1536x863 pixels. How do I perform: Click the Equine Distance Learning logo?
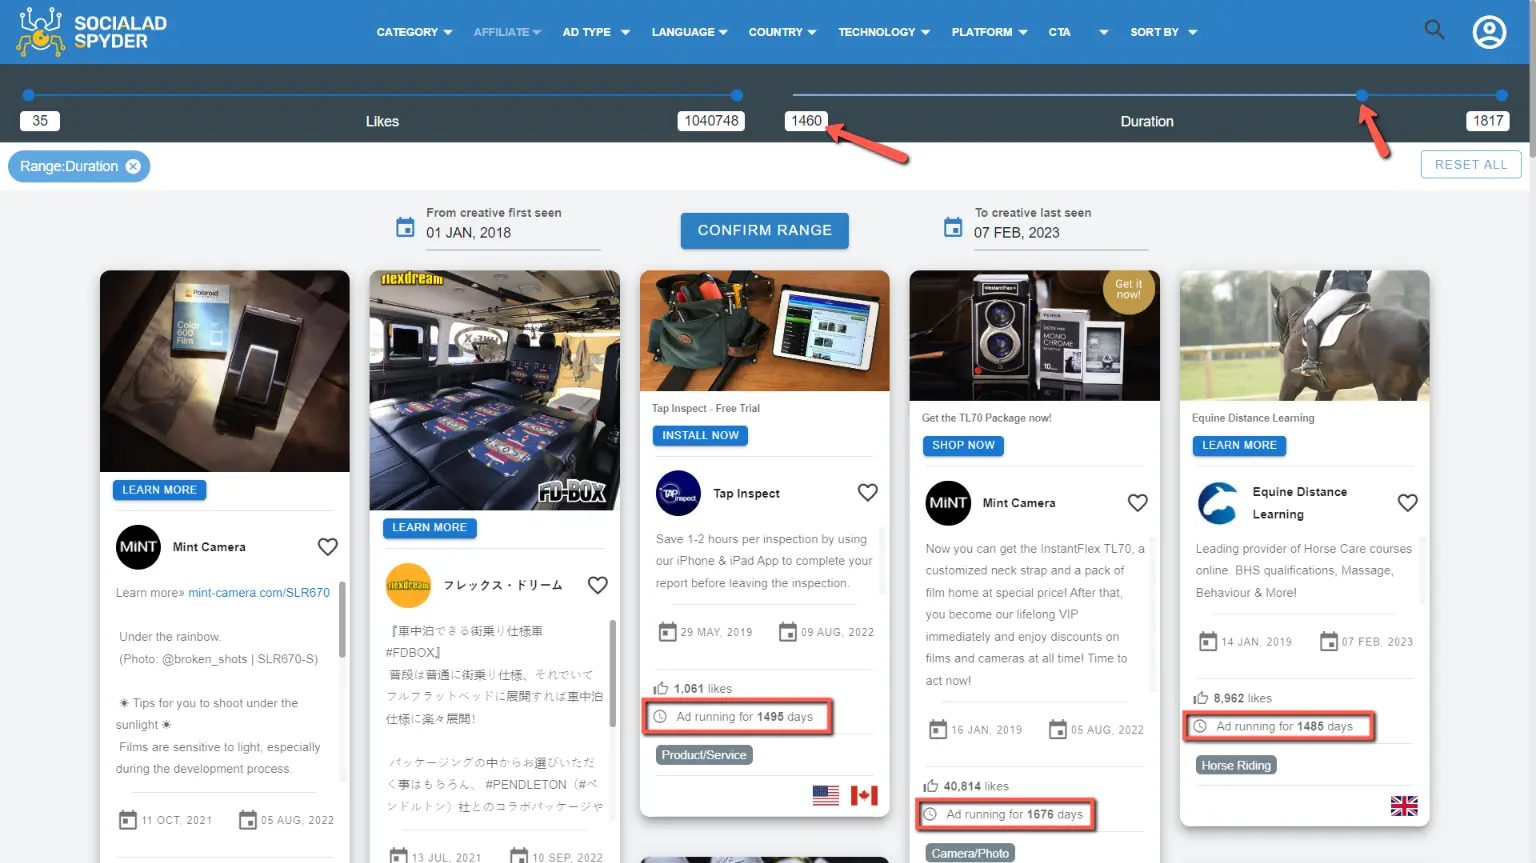tap(1218, 503)
